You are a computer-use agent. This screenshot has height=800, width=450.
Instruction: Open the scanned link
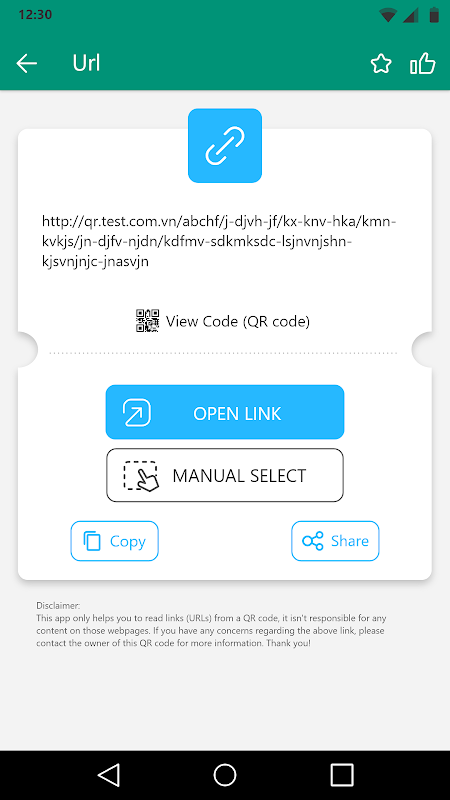(x=225, y=412)
